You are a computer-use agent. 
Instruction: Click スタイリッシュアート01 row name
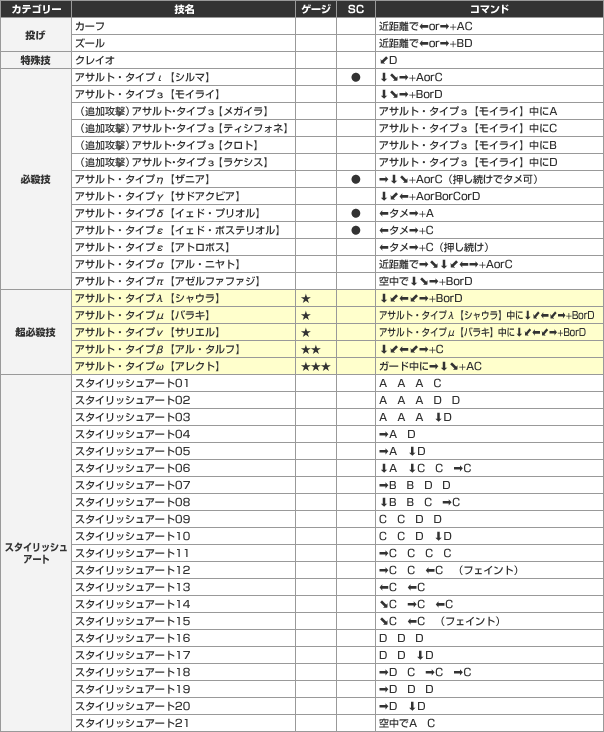coord(132,383)
